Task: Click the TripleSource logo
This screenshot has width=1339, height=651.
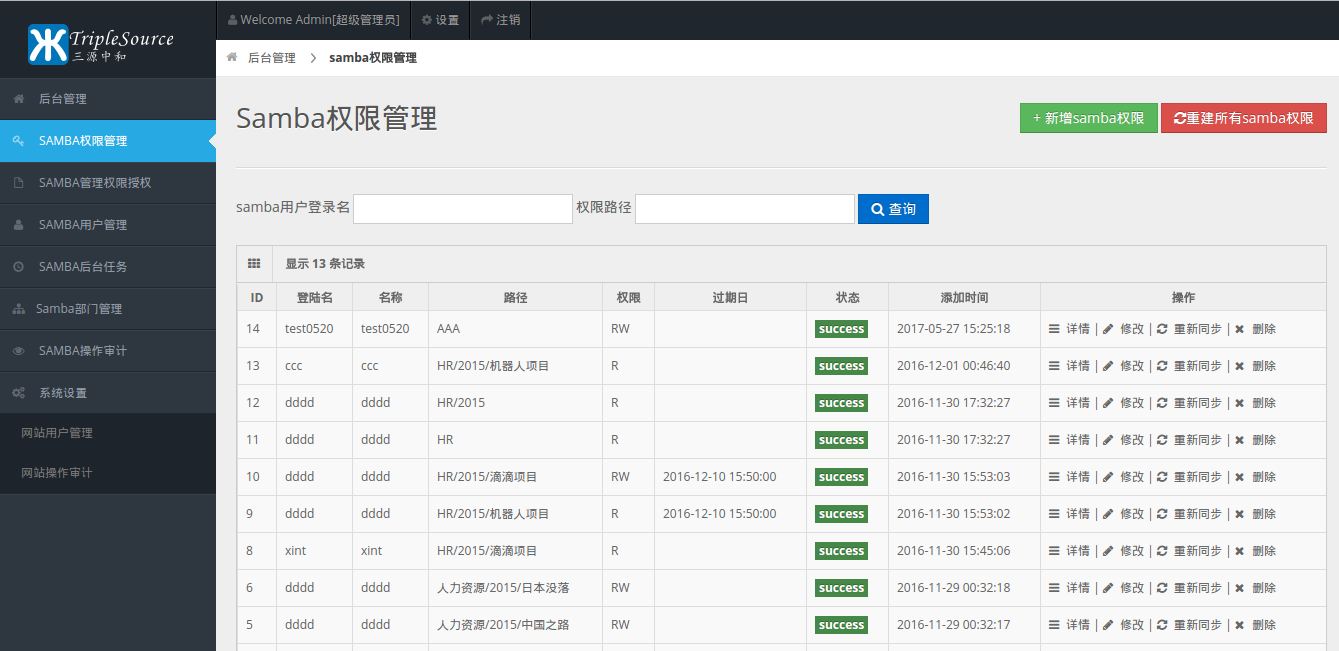Action: 101,43
